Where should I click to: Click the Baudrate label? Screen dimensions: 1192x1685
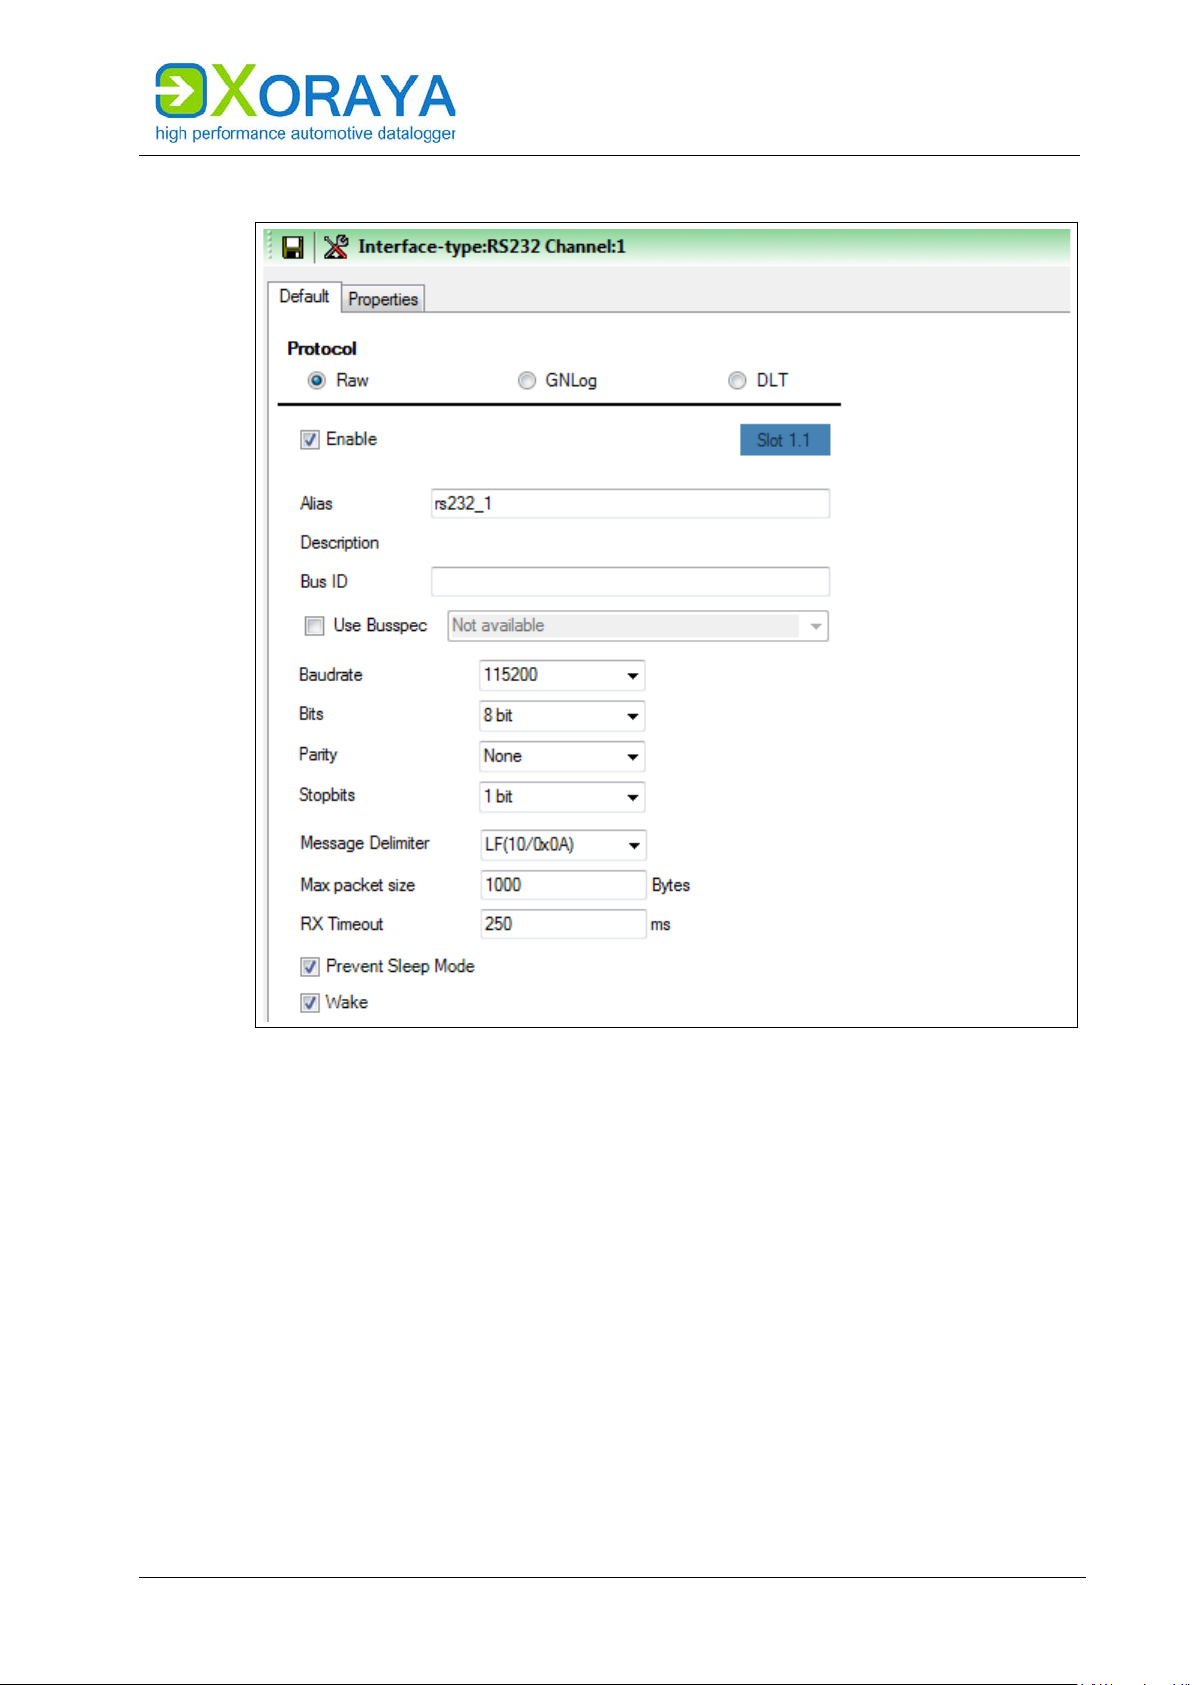[331, 675]
